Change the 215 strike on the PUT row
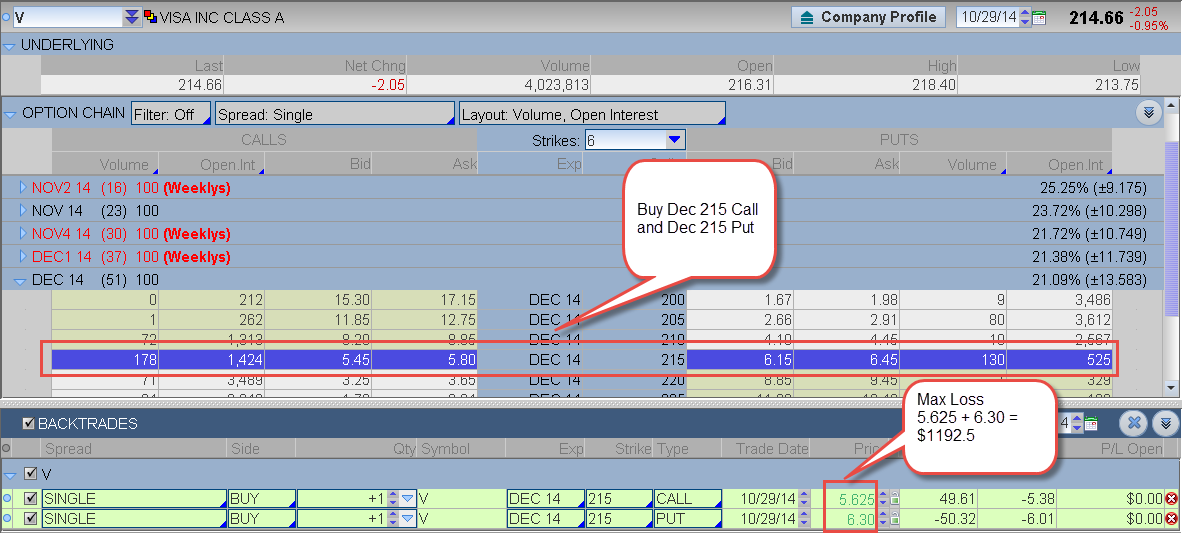Screen dimensions: 1182x533 click(620, 519)
